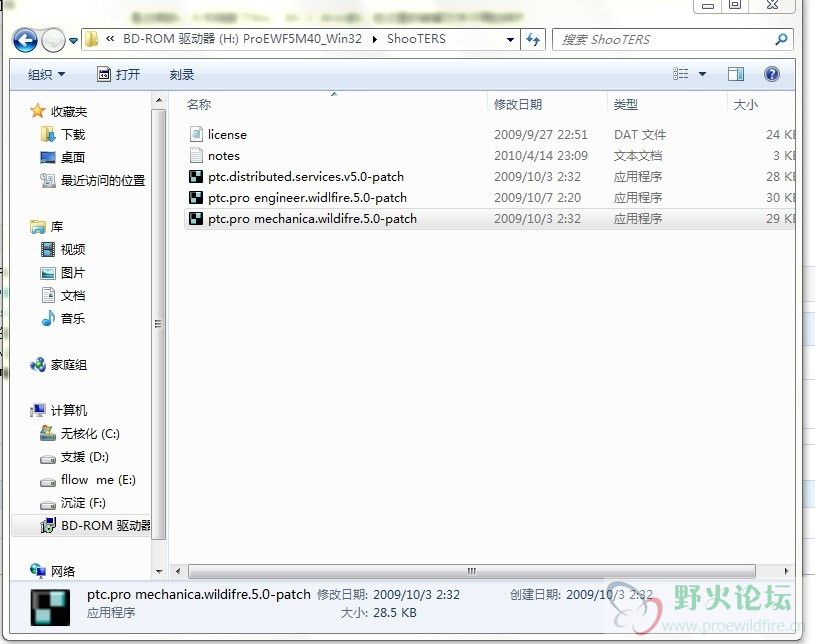The width and height of the screenshot is (815, 644).
Task: Sort by 名称 column header
Action: click(x=199, y=104)
